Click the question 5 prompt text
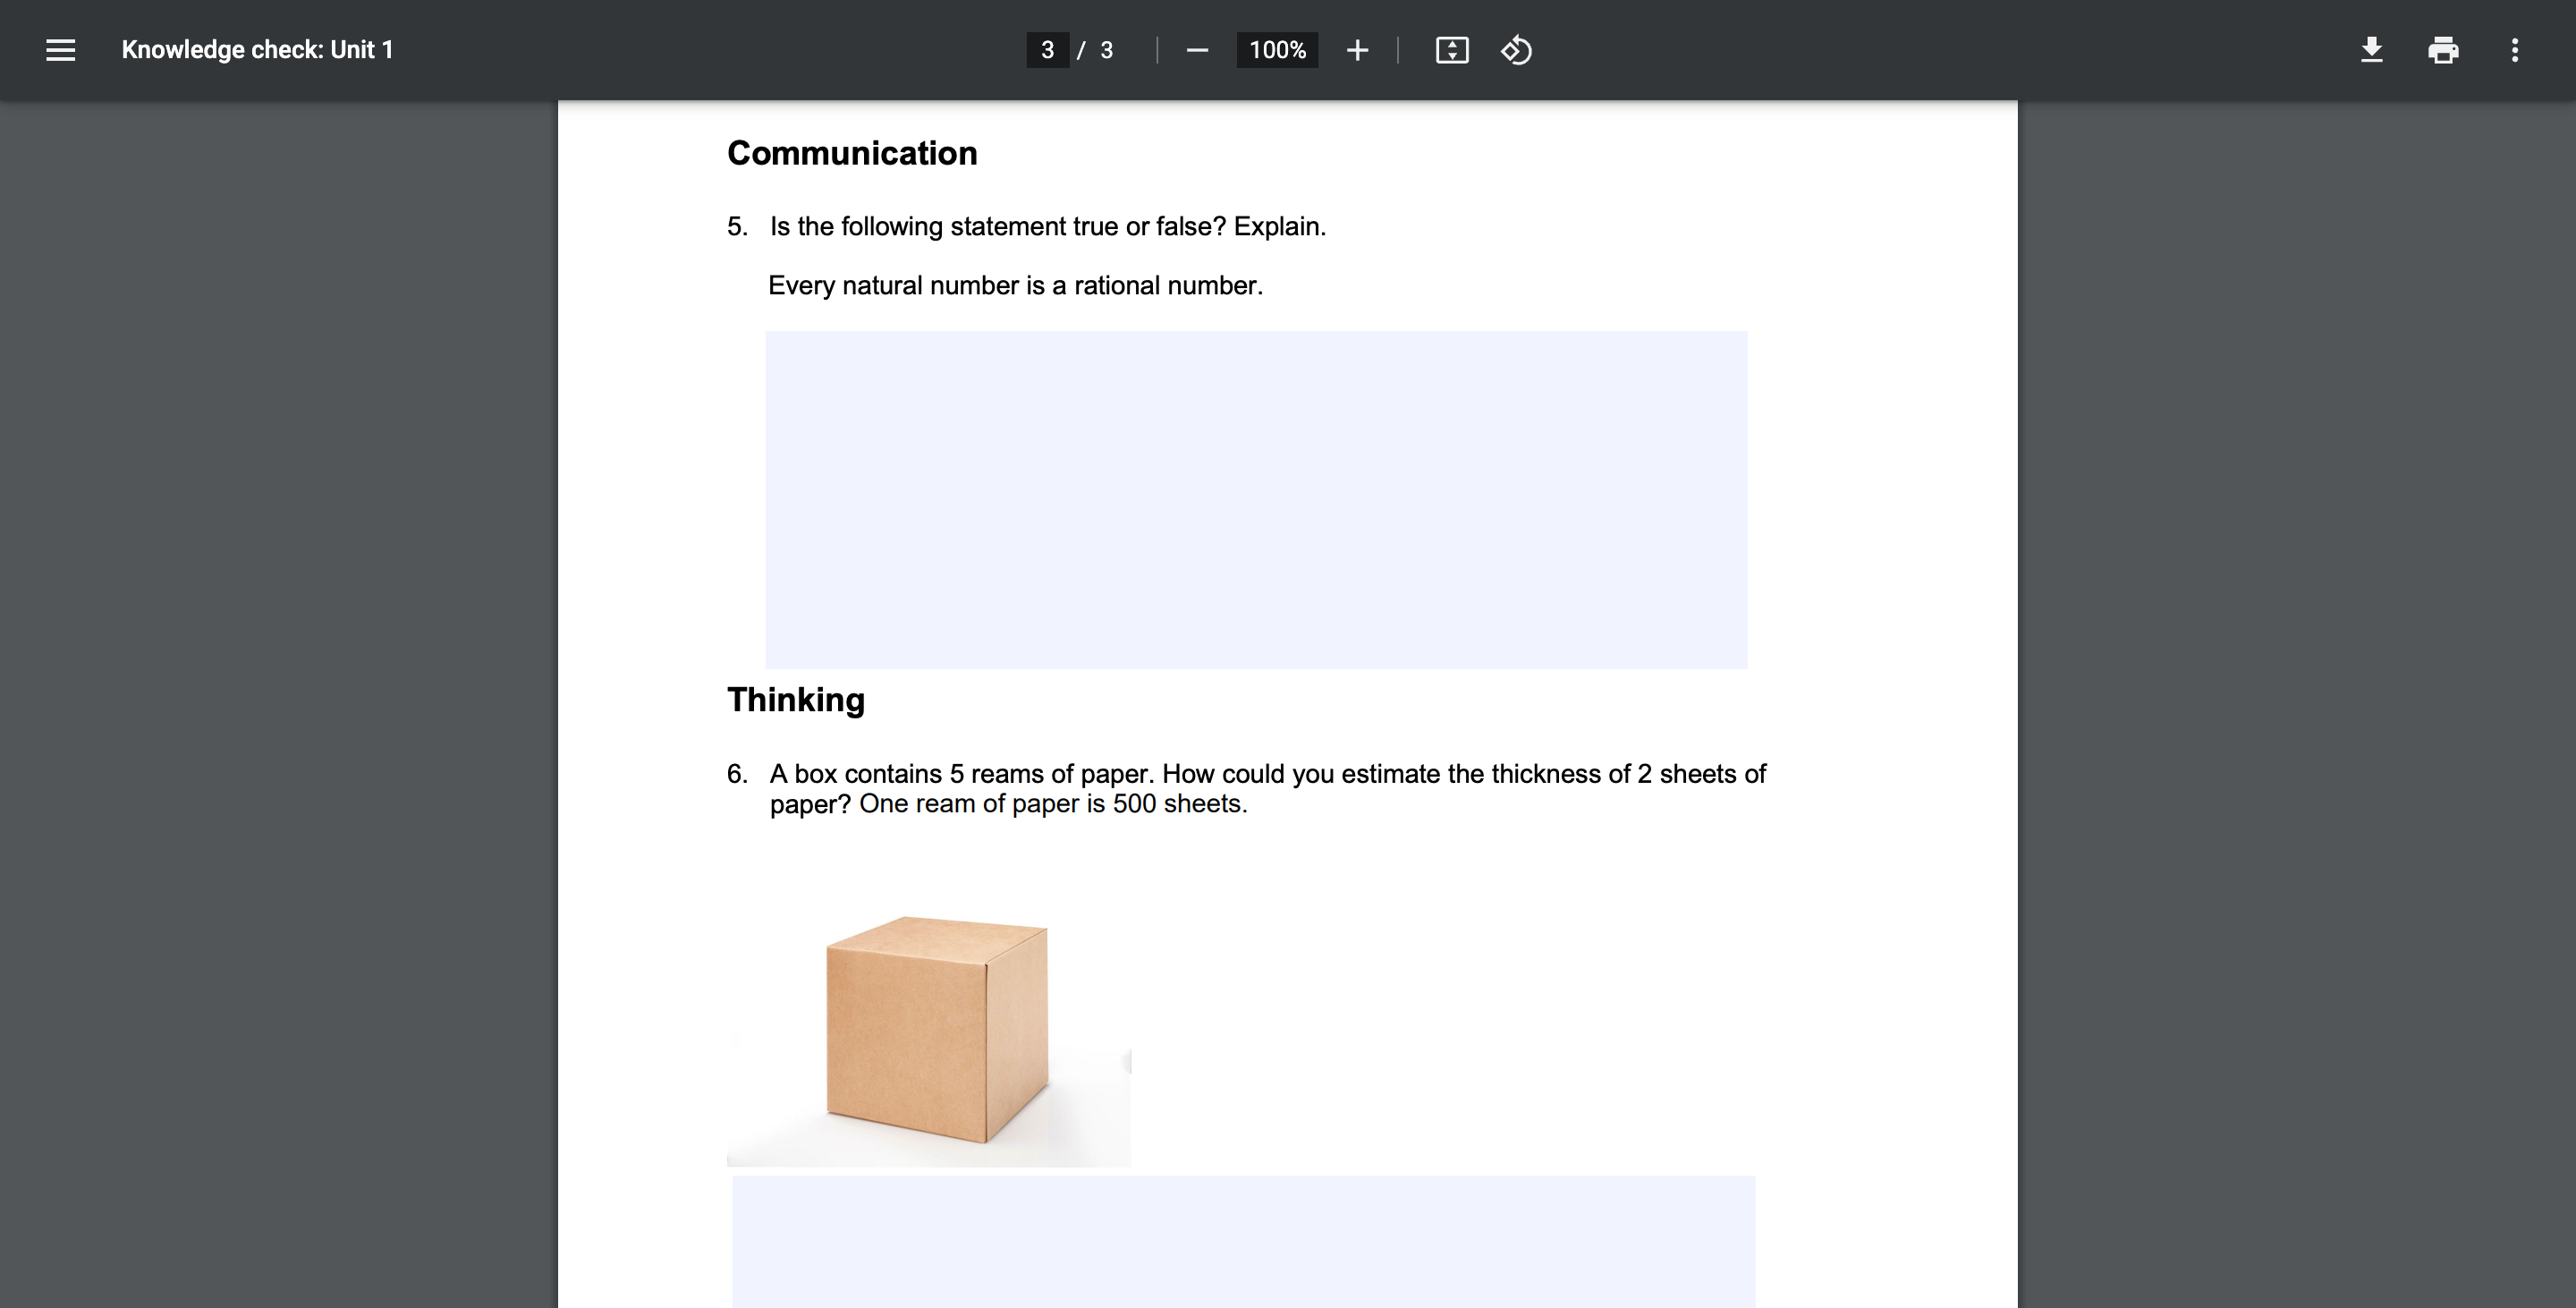This screenshot has height=1308, width=2576. (x=1047, y=227)
